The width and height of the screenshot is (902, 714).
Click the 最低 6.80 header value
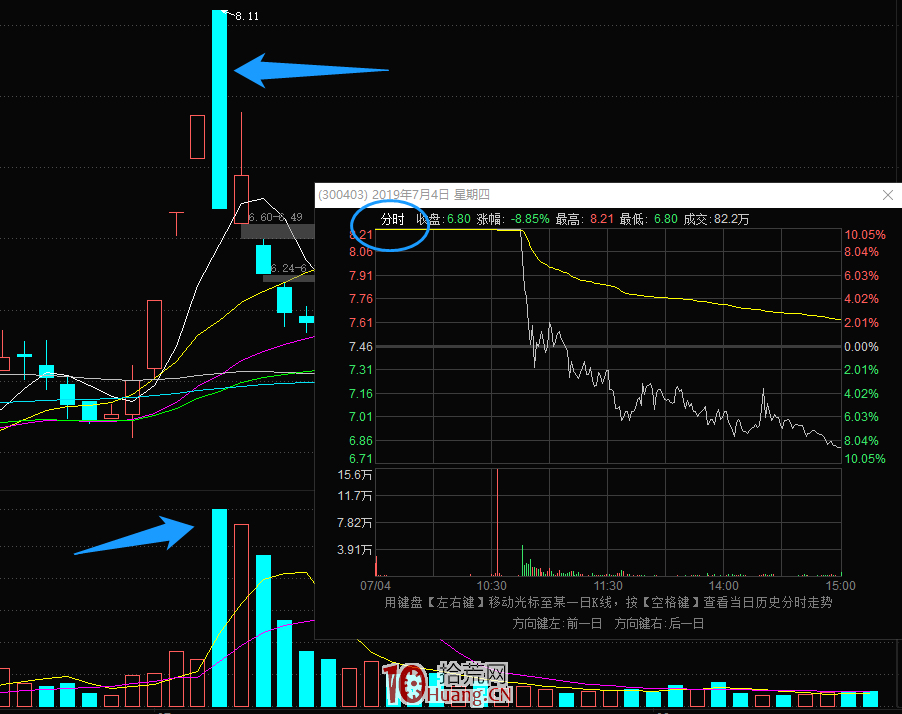pyautogui.click(x=666, y=219)
